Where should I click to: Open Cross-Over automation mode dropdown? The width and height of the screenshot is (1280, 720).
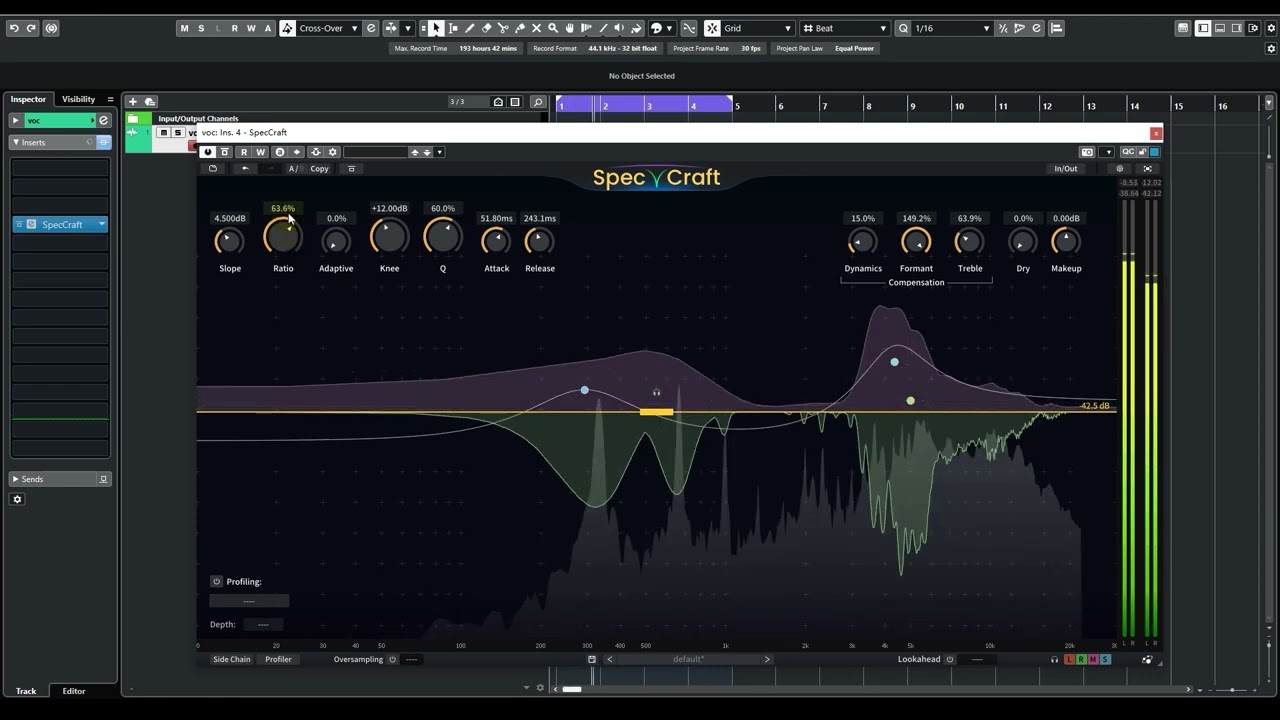tap(354, 28)
